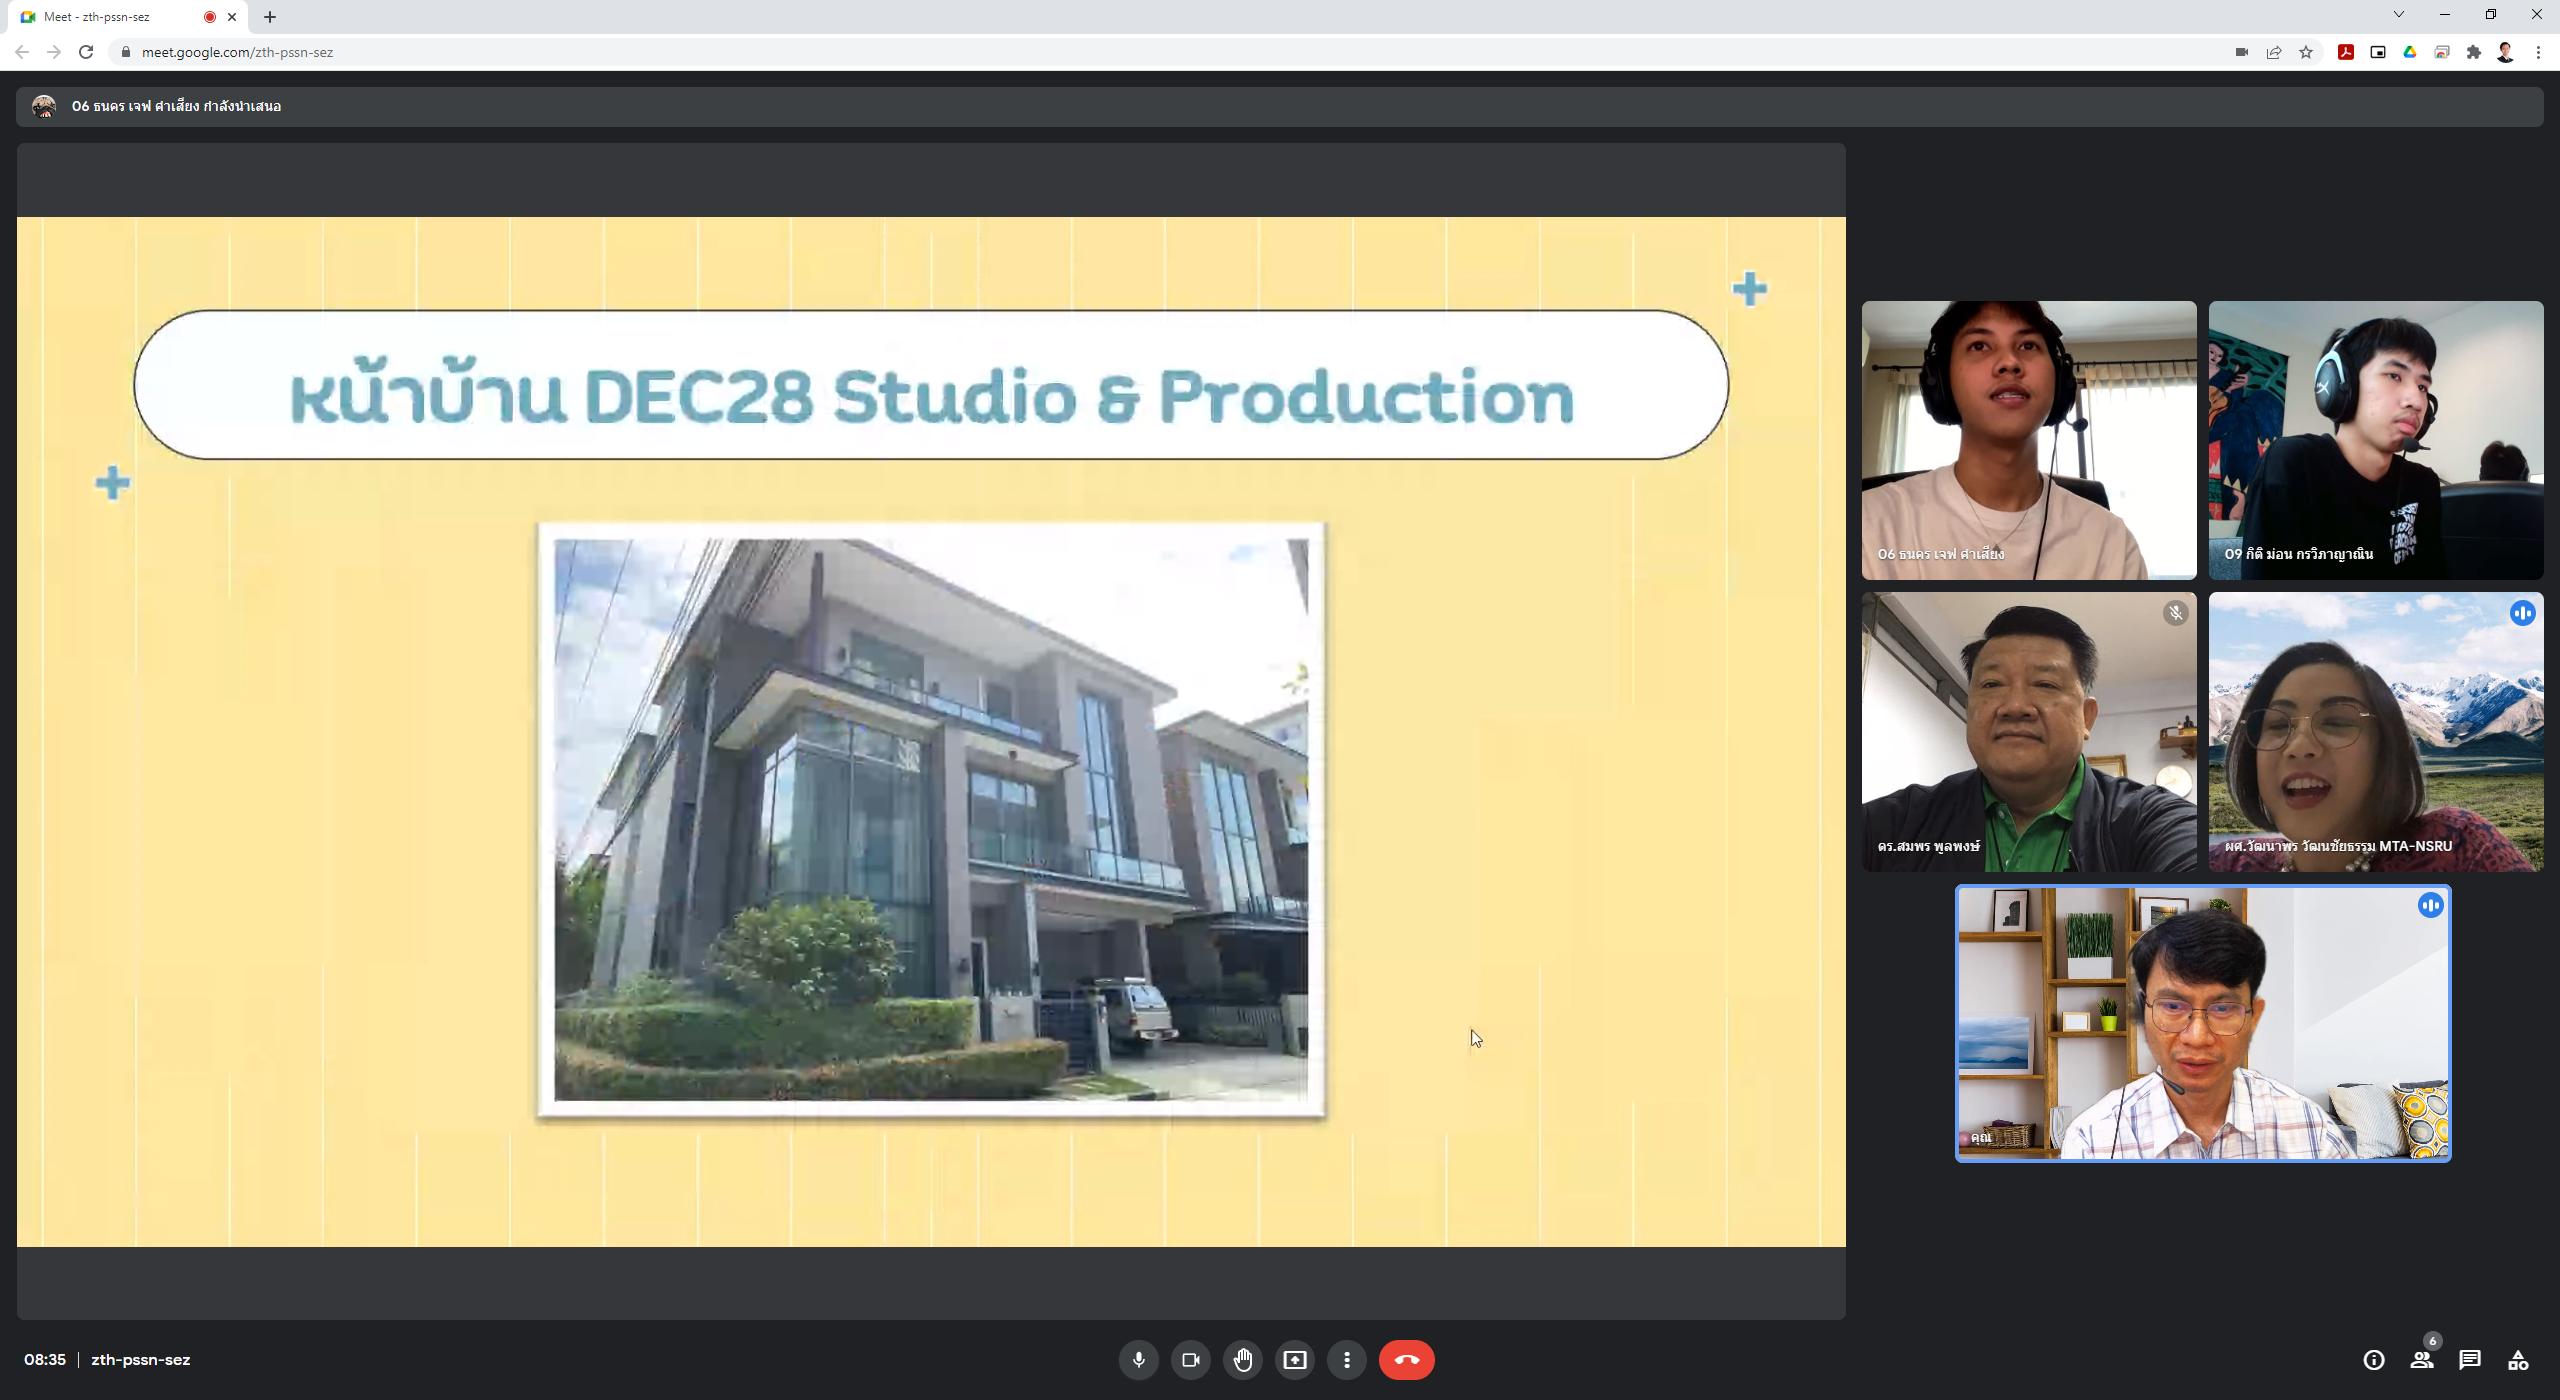Bookmark this page with the star
This screenshot has width=2560, height=1400.
2305,52
